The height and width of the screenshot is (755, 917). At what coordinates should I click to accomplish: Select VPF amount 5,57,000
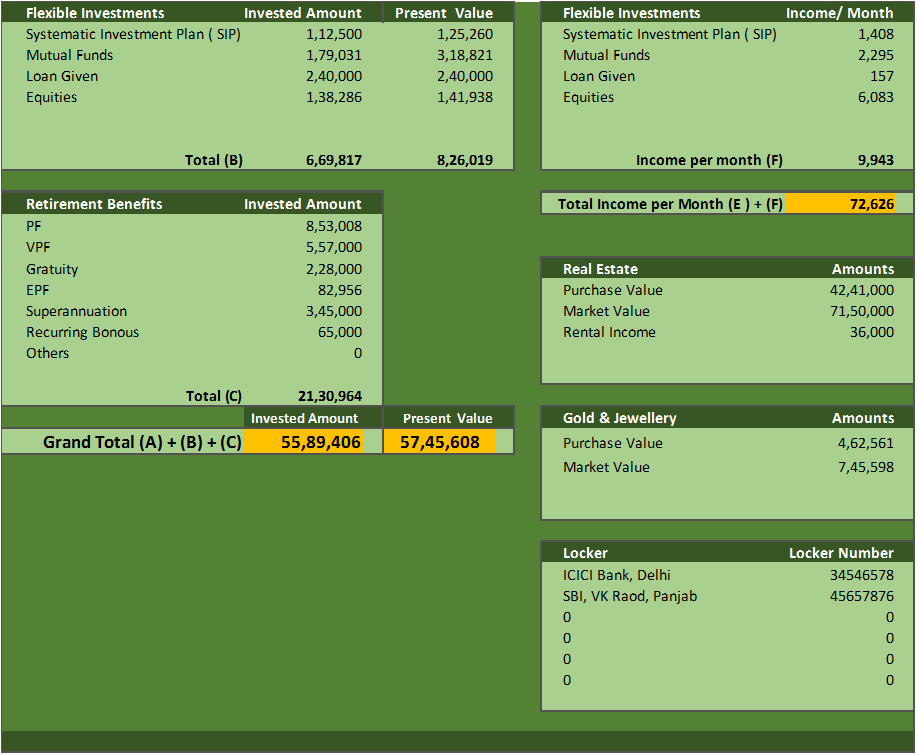point(334,247)
